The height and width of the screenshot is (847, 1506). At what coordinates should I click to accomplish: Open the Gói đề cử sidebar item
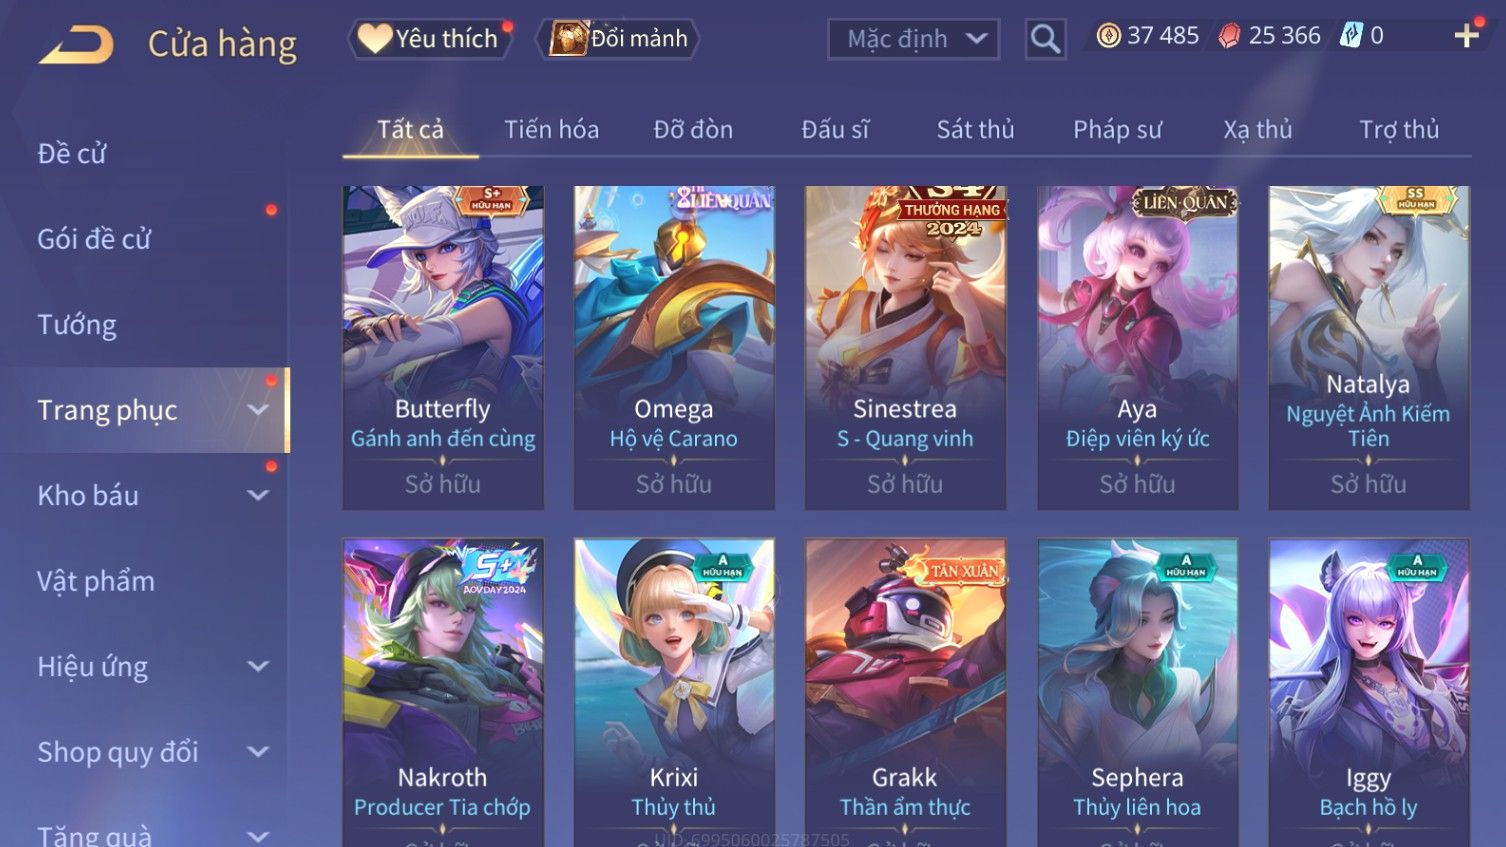coord(94,239)
